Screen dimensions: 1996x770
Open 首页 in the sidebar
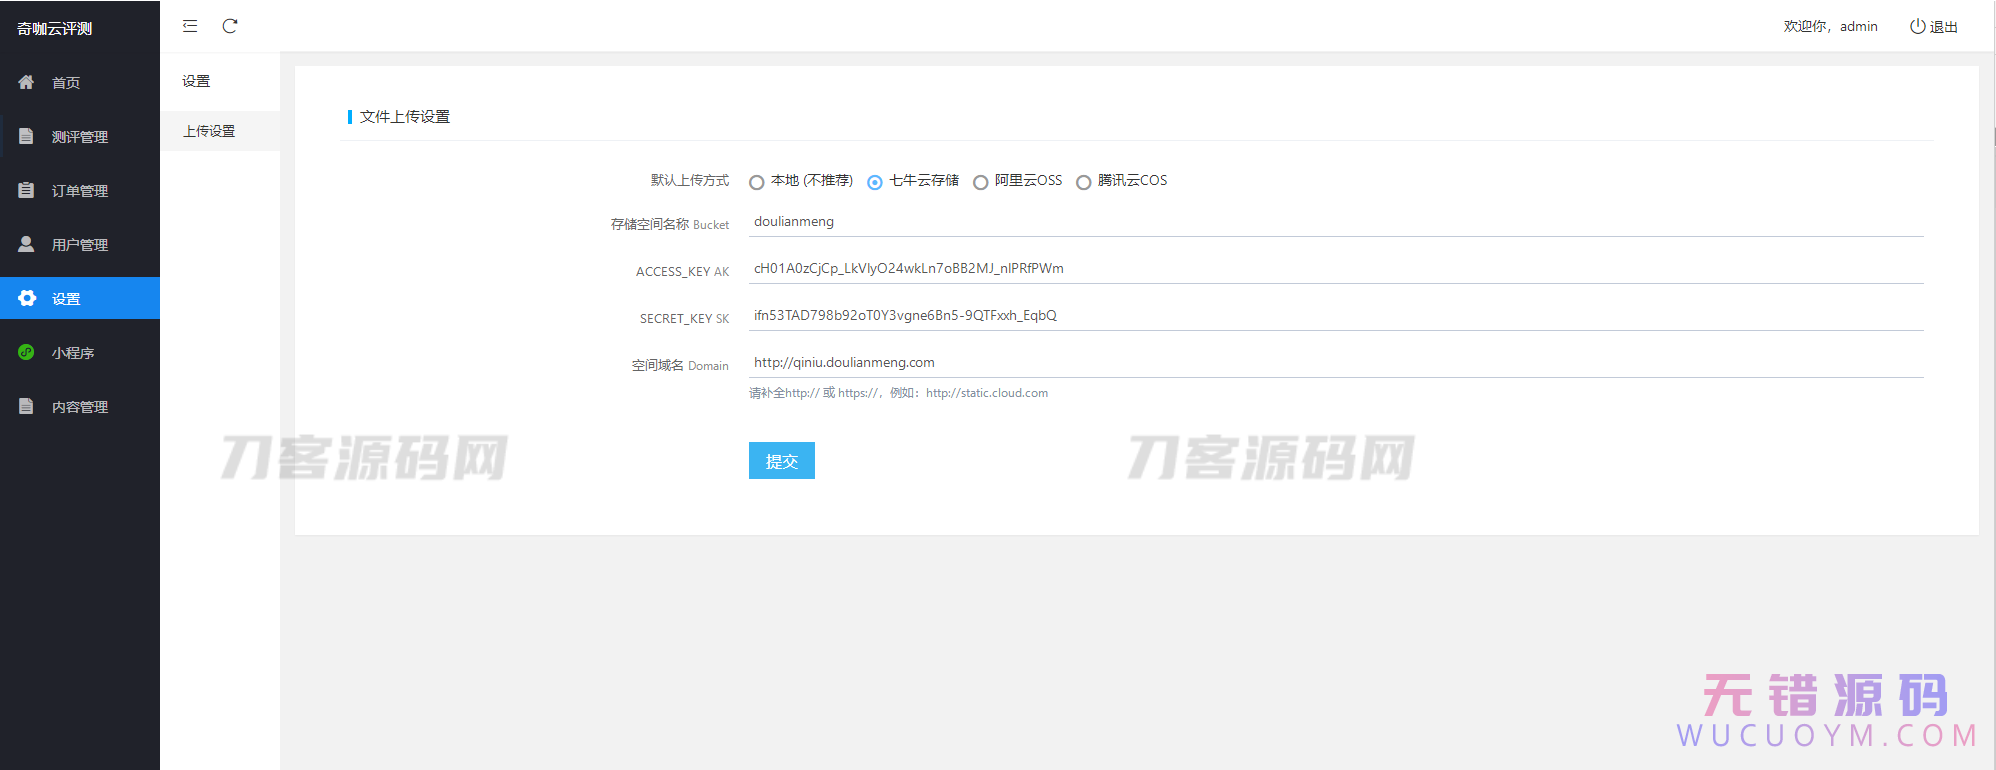point(80,82)
